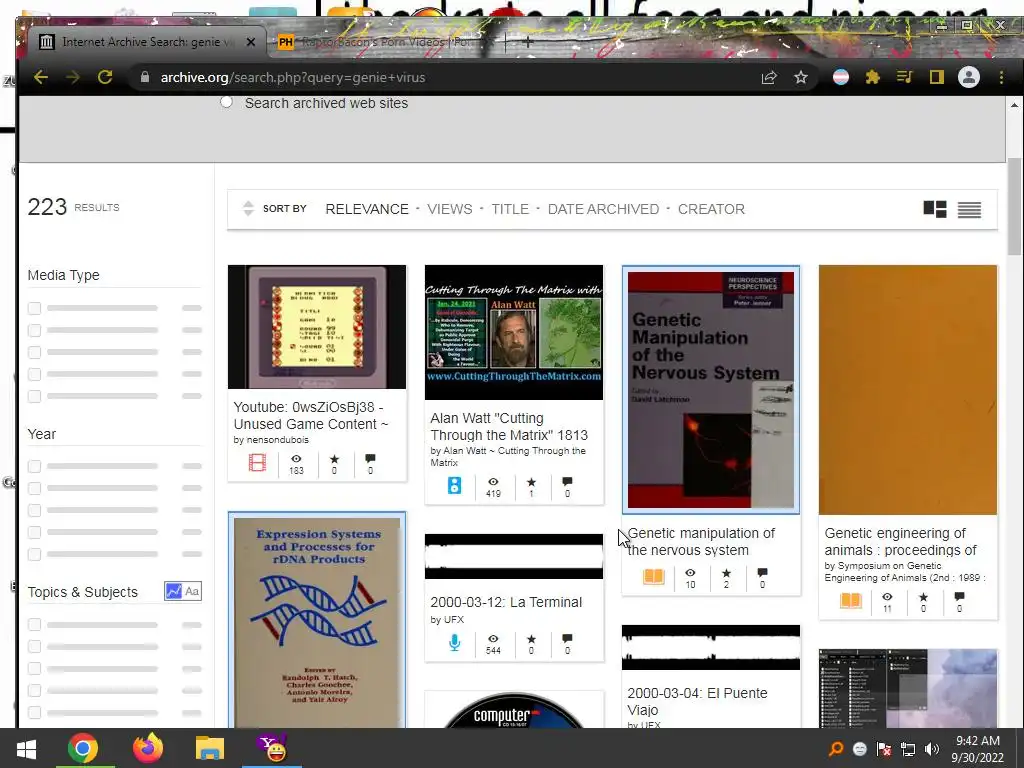Open 2000-03-04: El Puente Viajo item
Screen dimensions: 1024x768
697,701
